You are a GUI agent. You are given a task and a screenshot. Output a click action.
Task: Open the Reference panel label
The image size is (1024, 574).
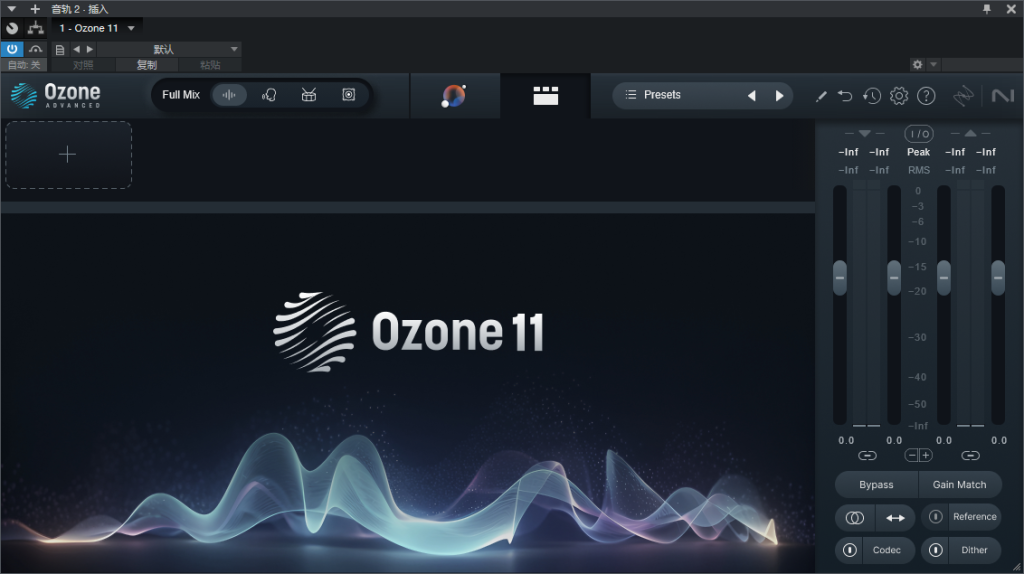[974, 517]
